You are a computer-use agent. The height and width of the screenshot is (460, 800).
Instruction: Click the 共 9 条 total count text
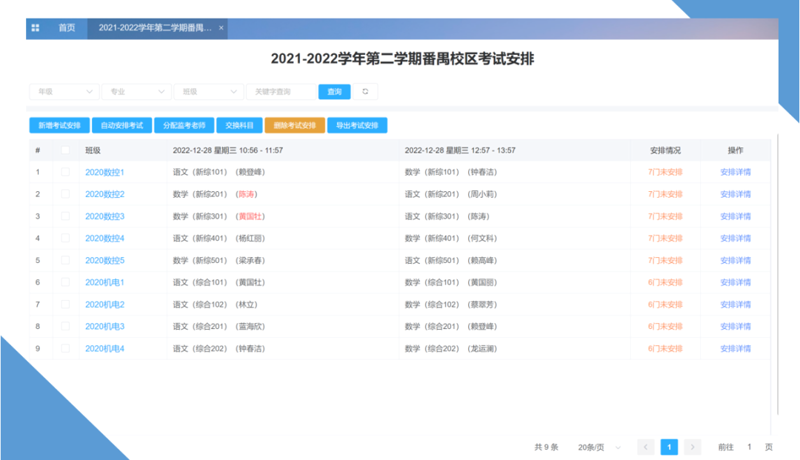coord(546,447)
